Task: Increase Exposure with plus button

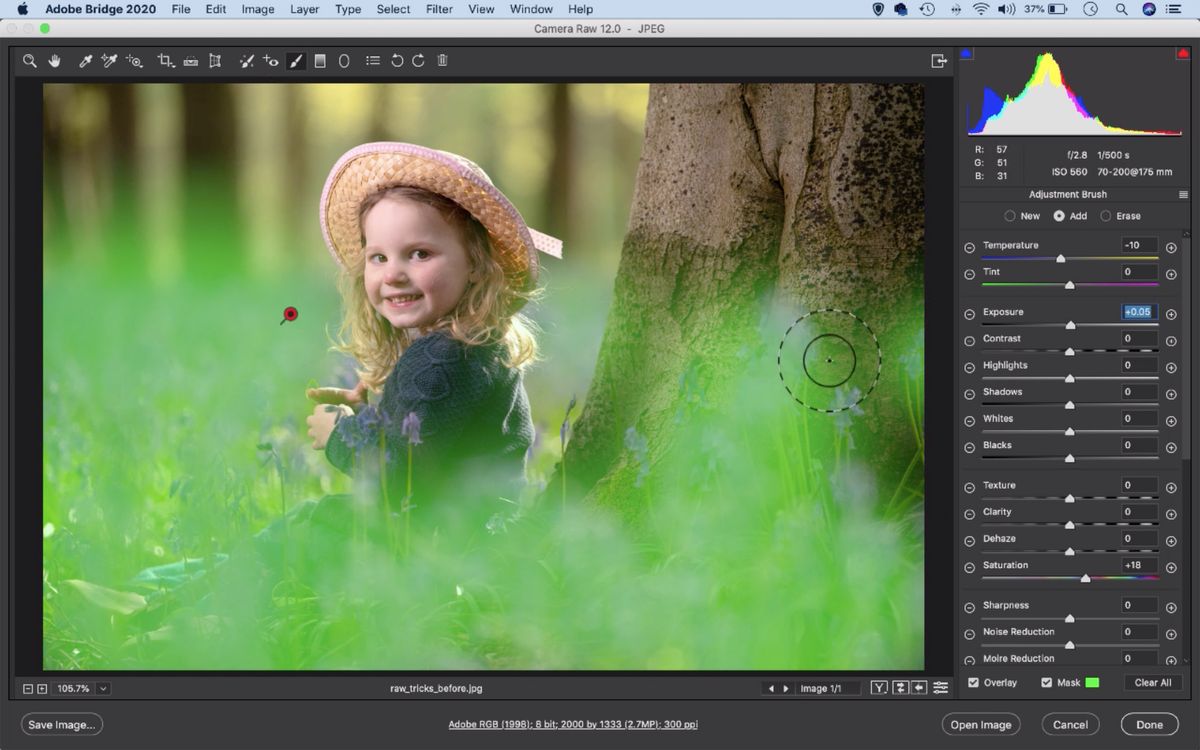Action: click(1171, 314)
